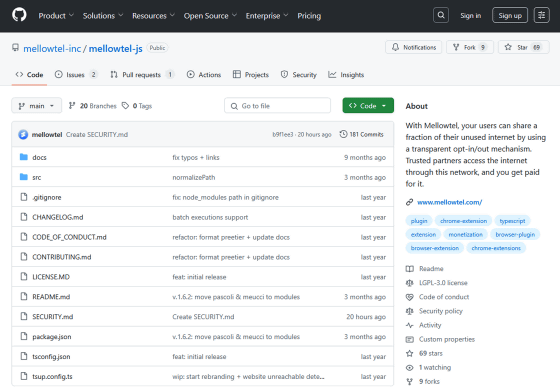Open the header appearance settings icon
Viewport: 560px width, 390px height.
[x=541, y=15]
